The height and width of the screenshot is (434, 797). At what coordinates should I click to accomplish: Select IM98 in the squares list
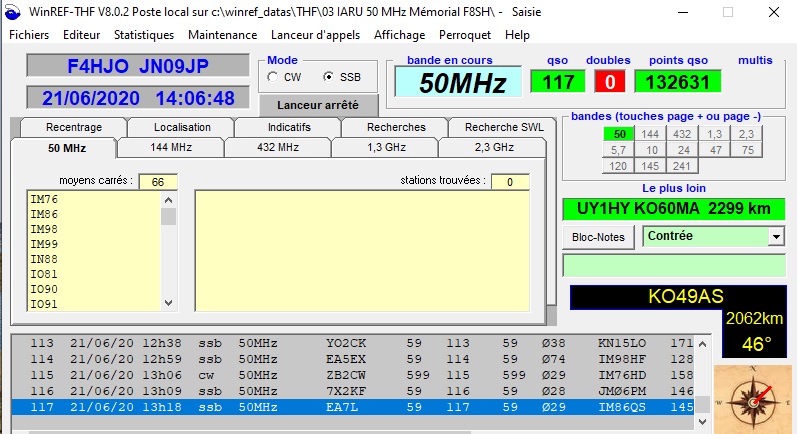(x=94, y=229)
